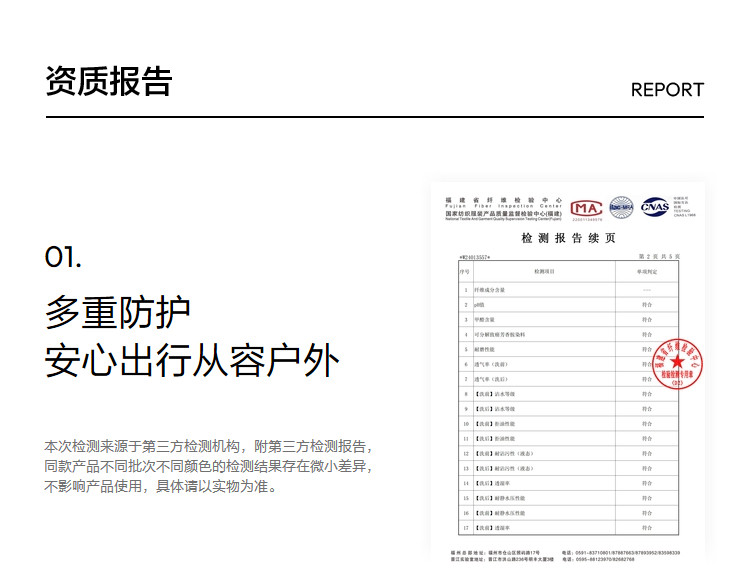The image size is (750, 587).
Task: Click row 3 甲醛含量 in report table
Action: pos(487,318)
